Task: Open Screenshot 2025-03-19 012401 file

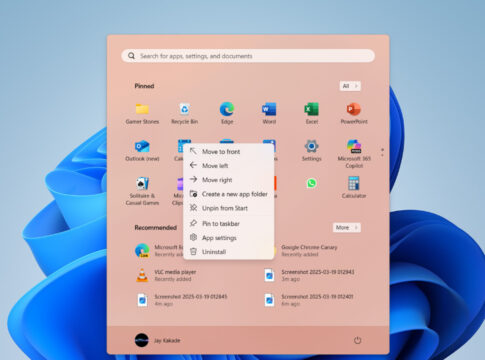Action: 309,300
